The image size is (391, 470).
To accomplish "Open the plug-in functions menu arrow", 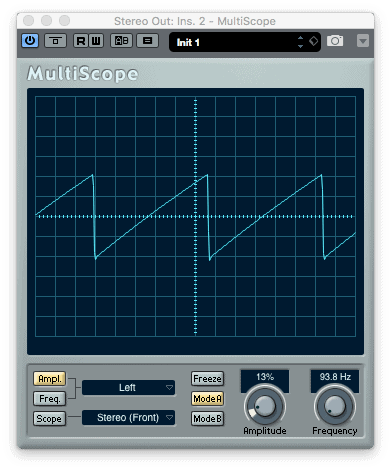I will click(363, 41).
